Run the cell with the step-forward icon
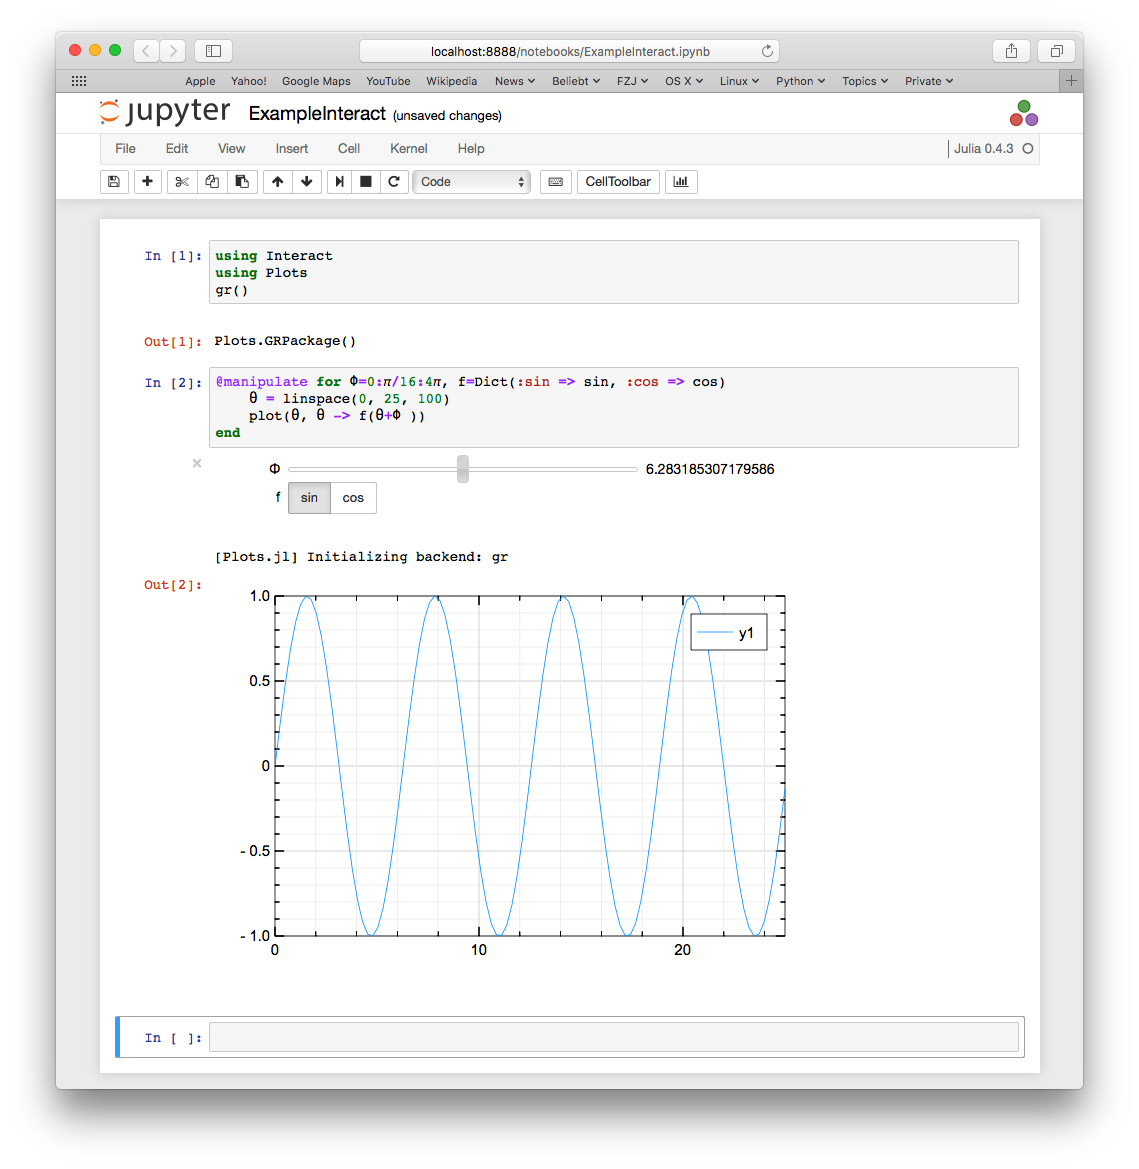This screenshot has height=1169, width=1139. pyautogui.click(x=339, y=182)
